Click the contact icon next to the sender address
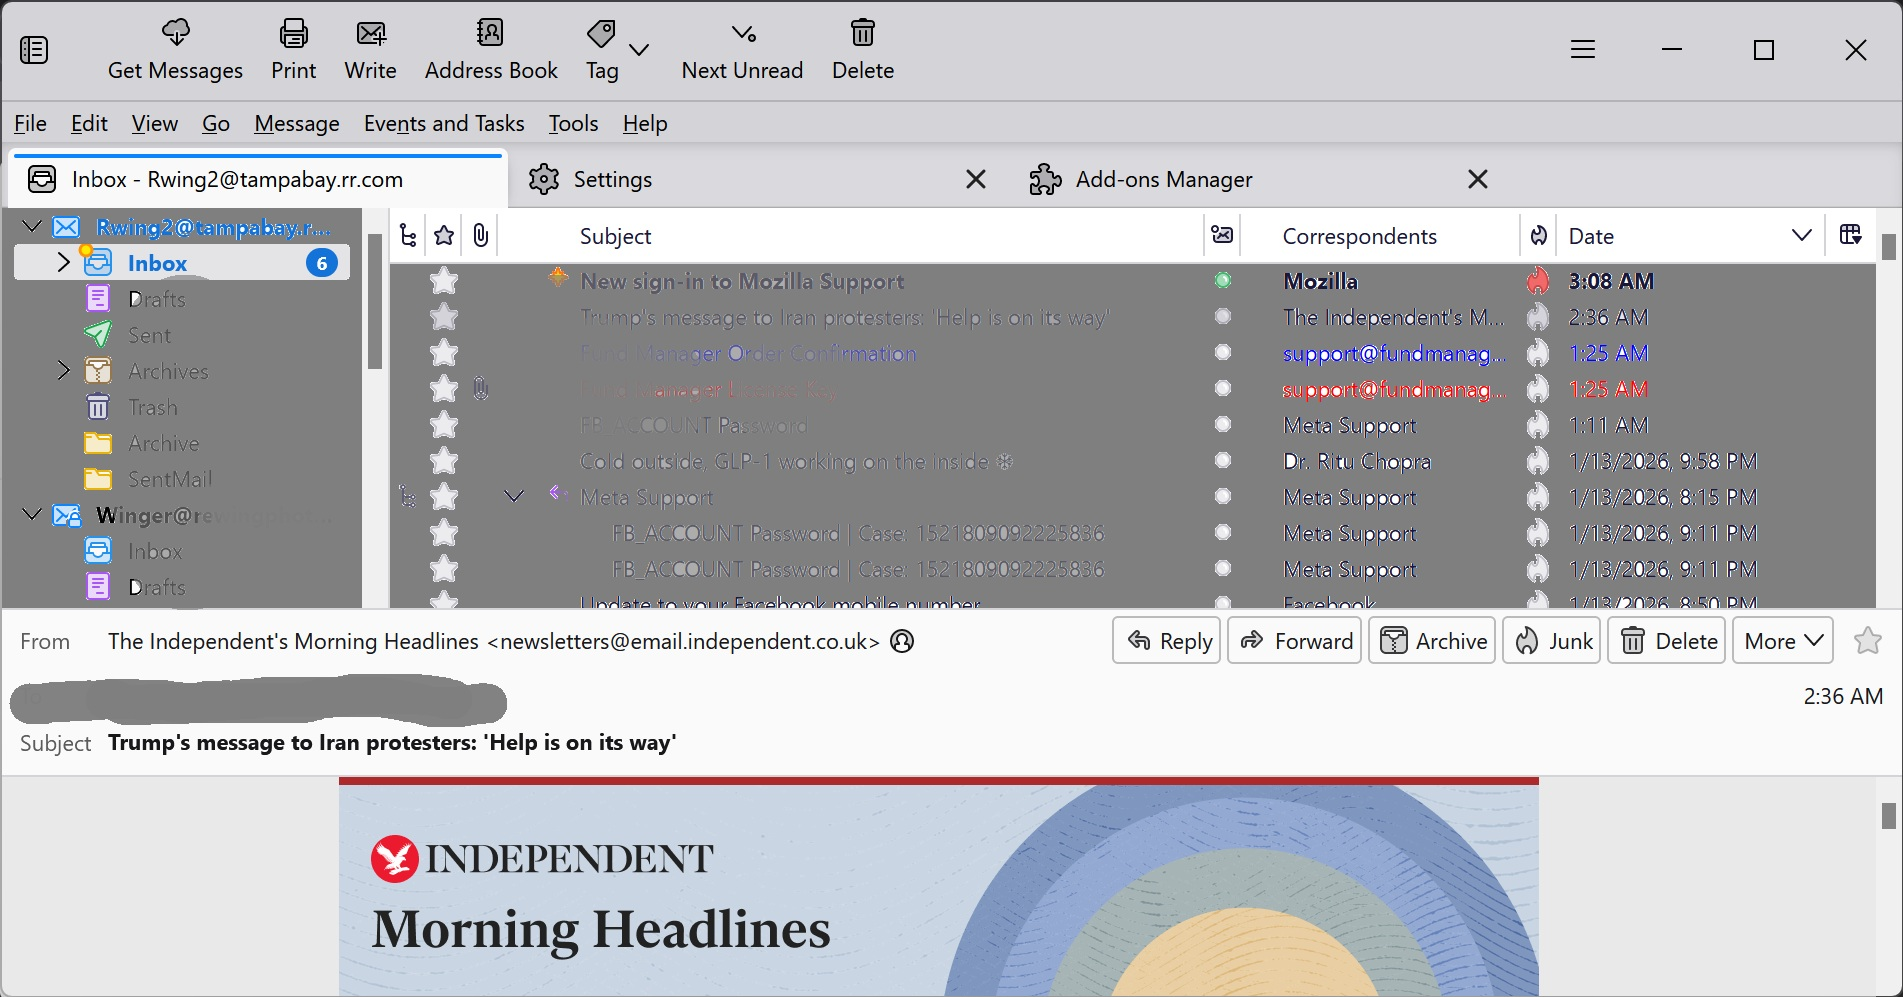This screenshot has height=997, width=1903. [902, 641]
